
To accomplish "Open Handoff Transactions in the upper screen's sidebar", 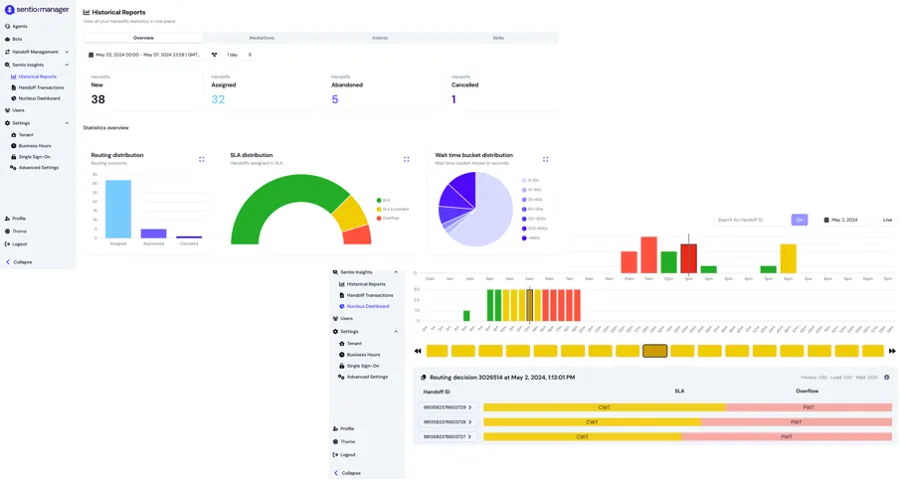I will (x=37, y=87).
